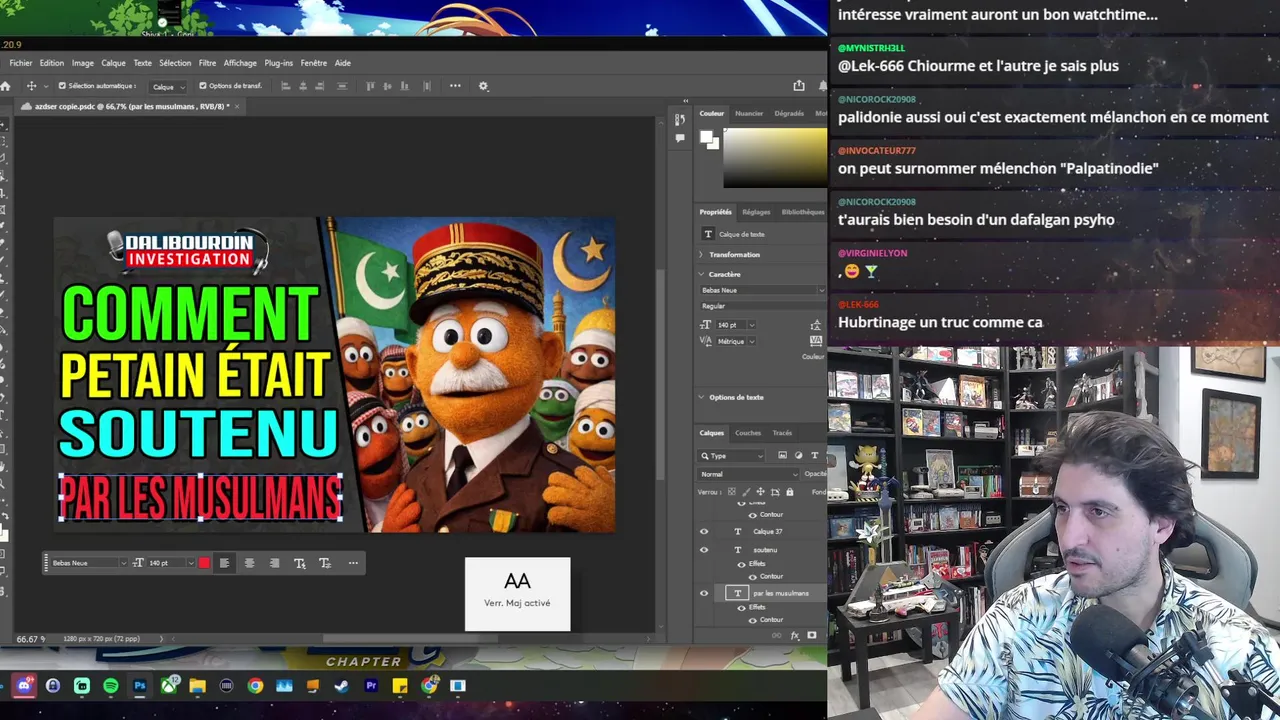
Task: Click the Share export icon at top right
Action: click(x=798, y=86)
